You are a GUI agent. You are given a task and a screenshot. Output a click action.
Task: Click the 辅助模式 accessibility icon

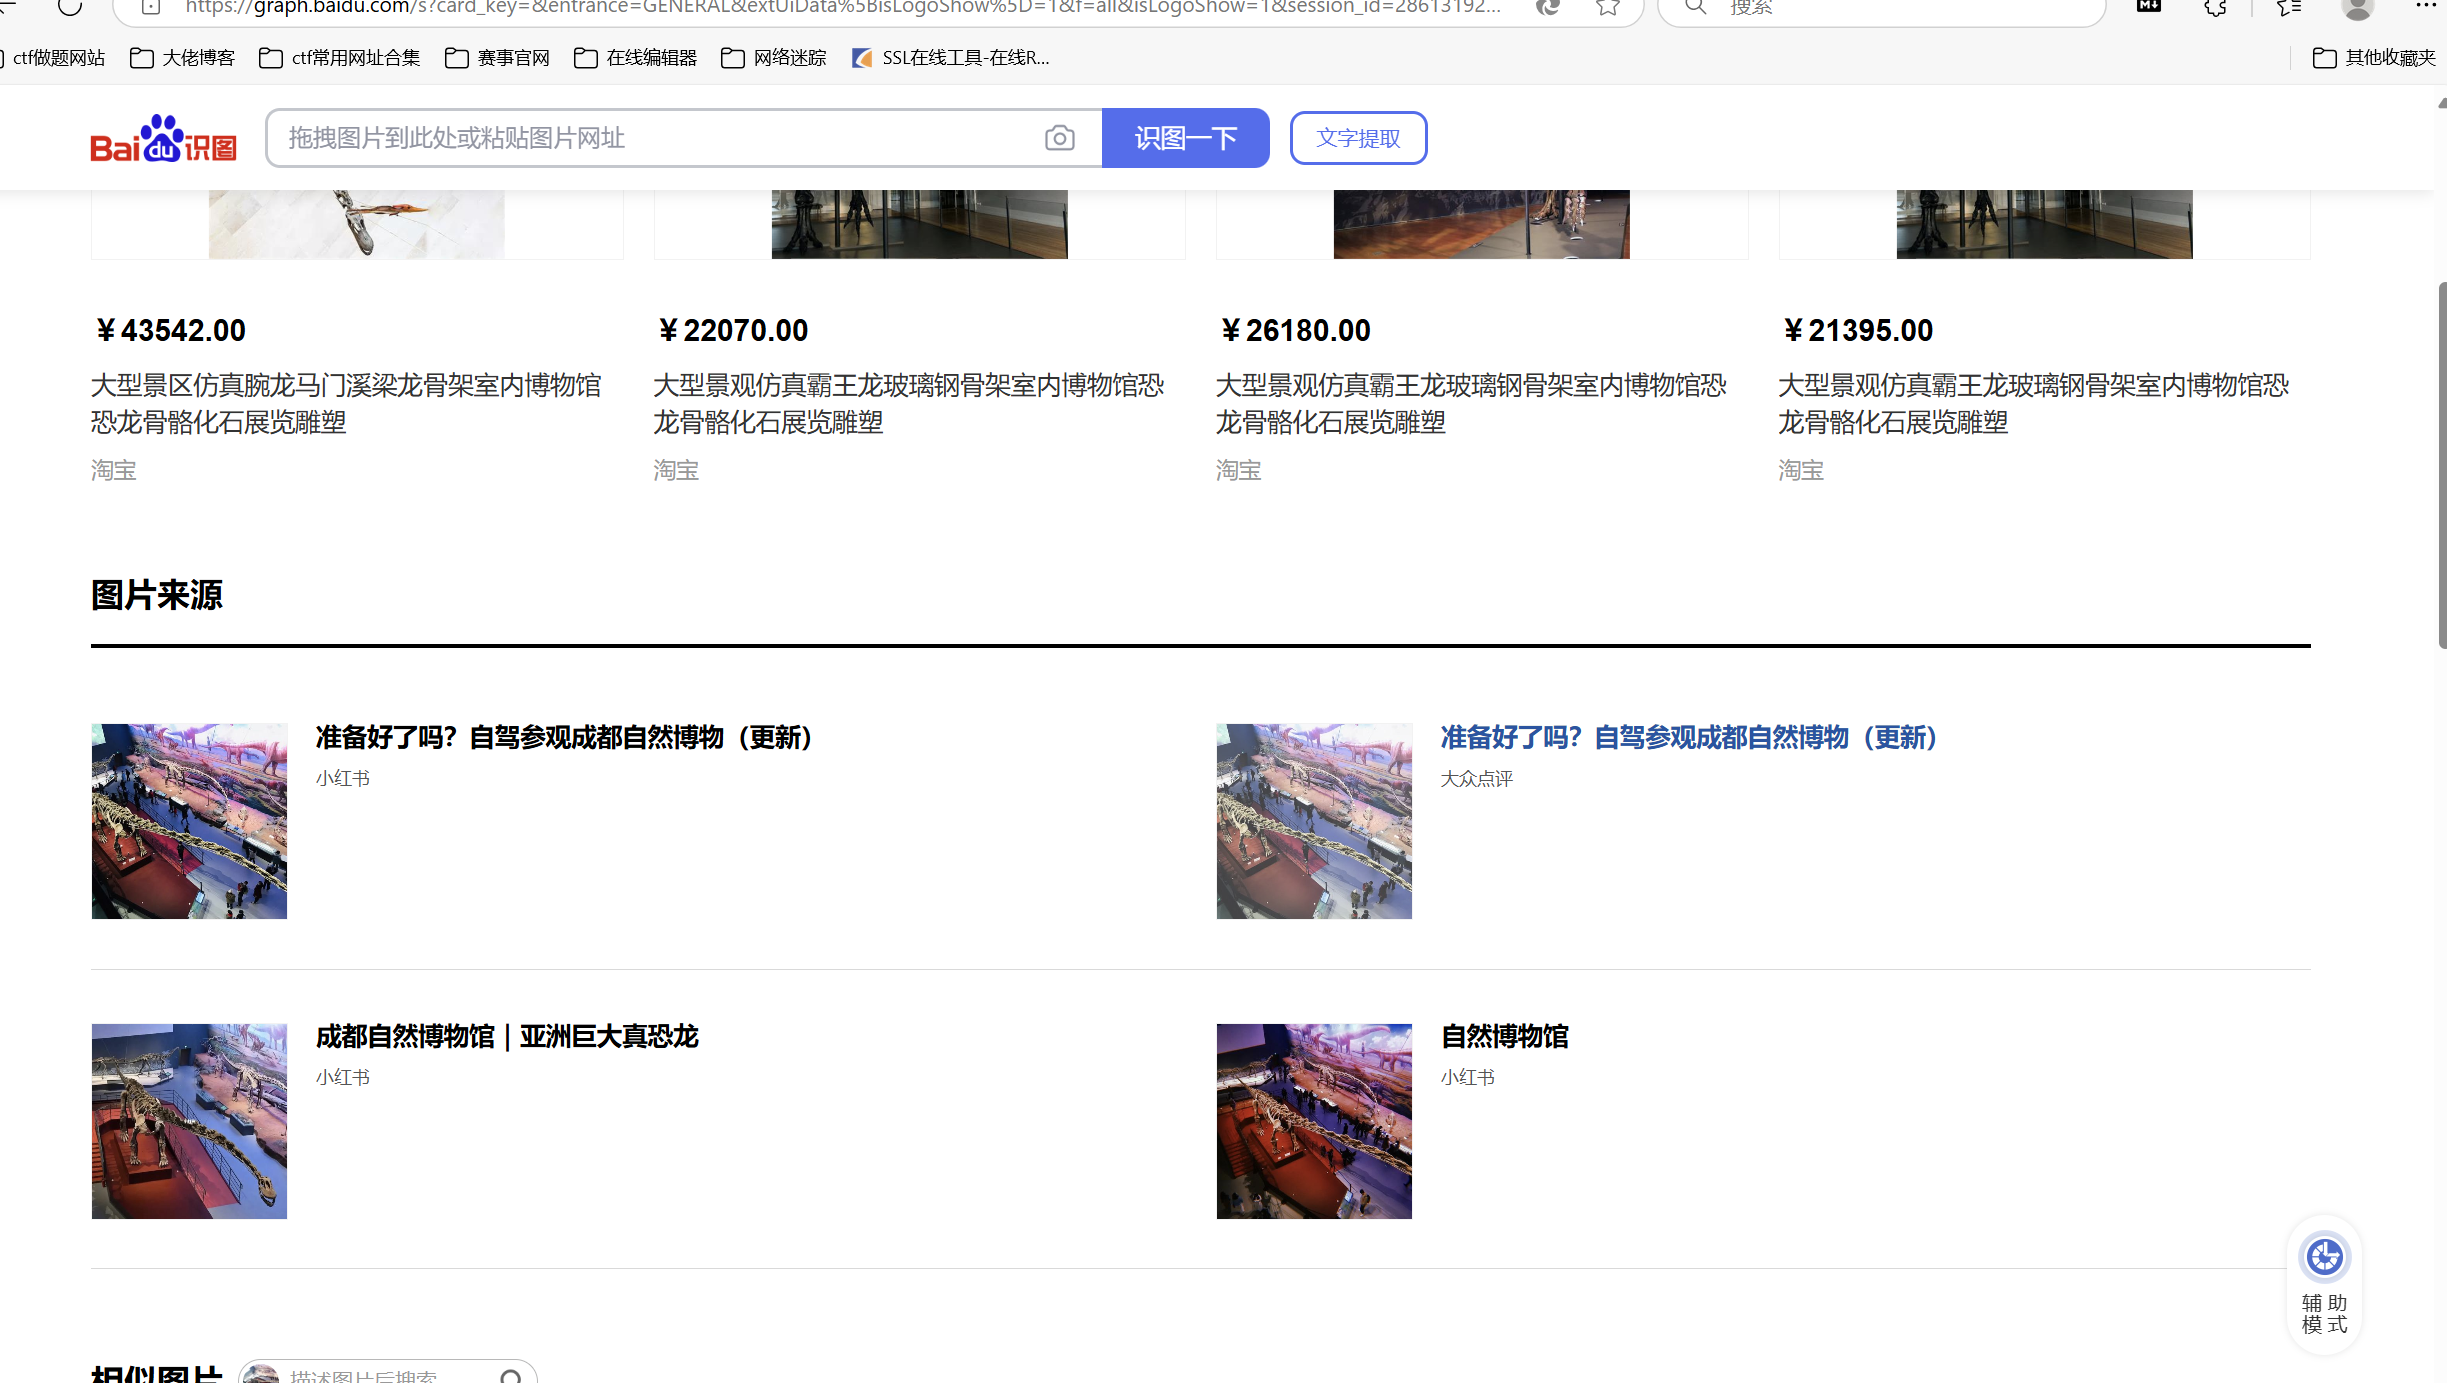click(2324, 1257)
